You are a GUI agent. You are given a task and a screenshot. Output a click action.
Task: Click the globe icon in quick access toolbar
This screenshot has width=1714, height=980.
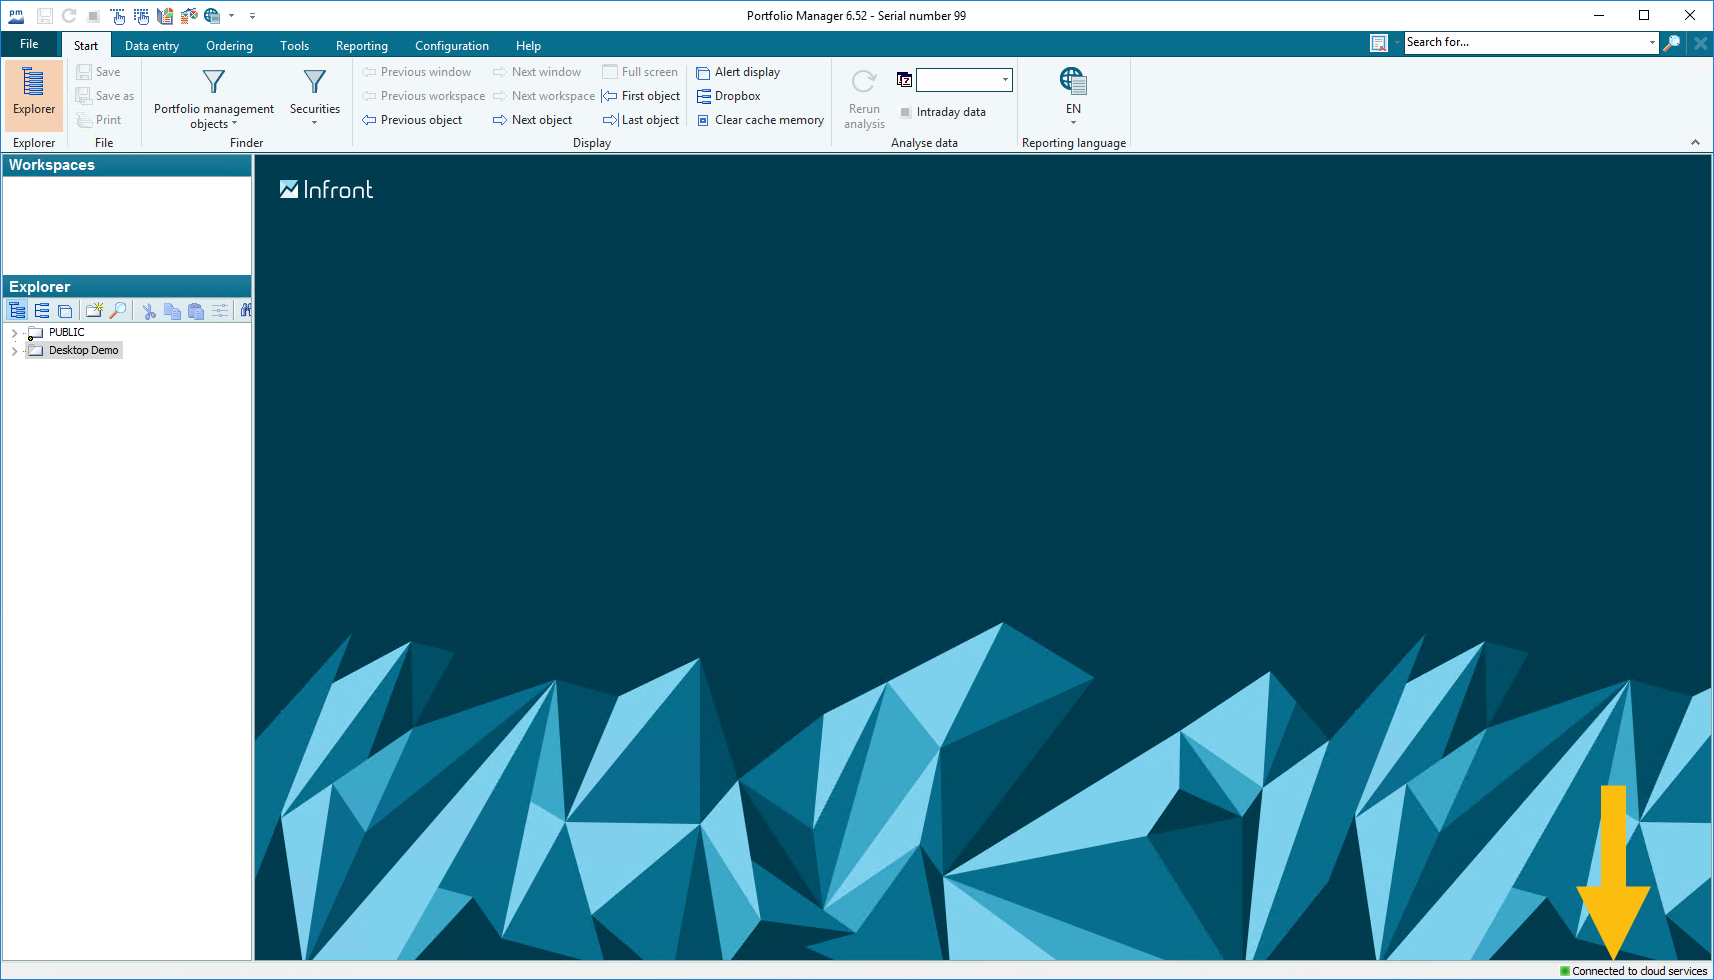click(x=211, y=16)
